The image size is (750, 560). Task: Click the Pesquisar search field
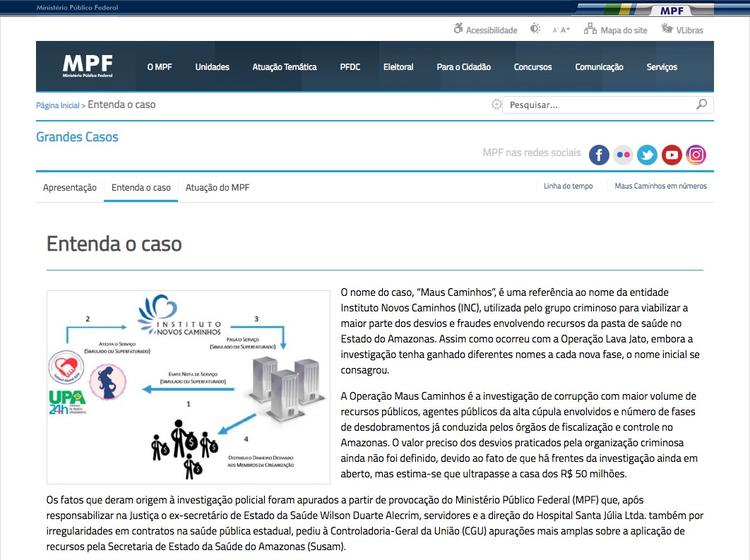pos(598,104)
